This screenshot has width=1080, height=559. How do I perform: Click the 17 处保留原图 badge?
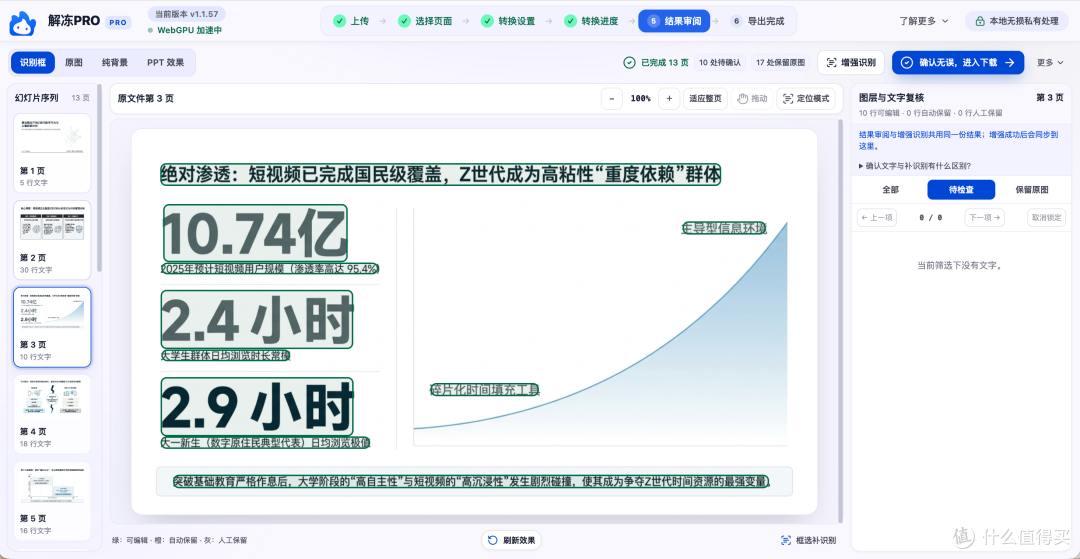(x=780, y=63)
